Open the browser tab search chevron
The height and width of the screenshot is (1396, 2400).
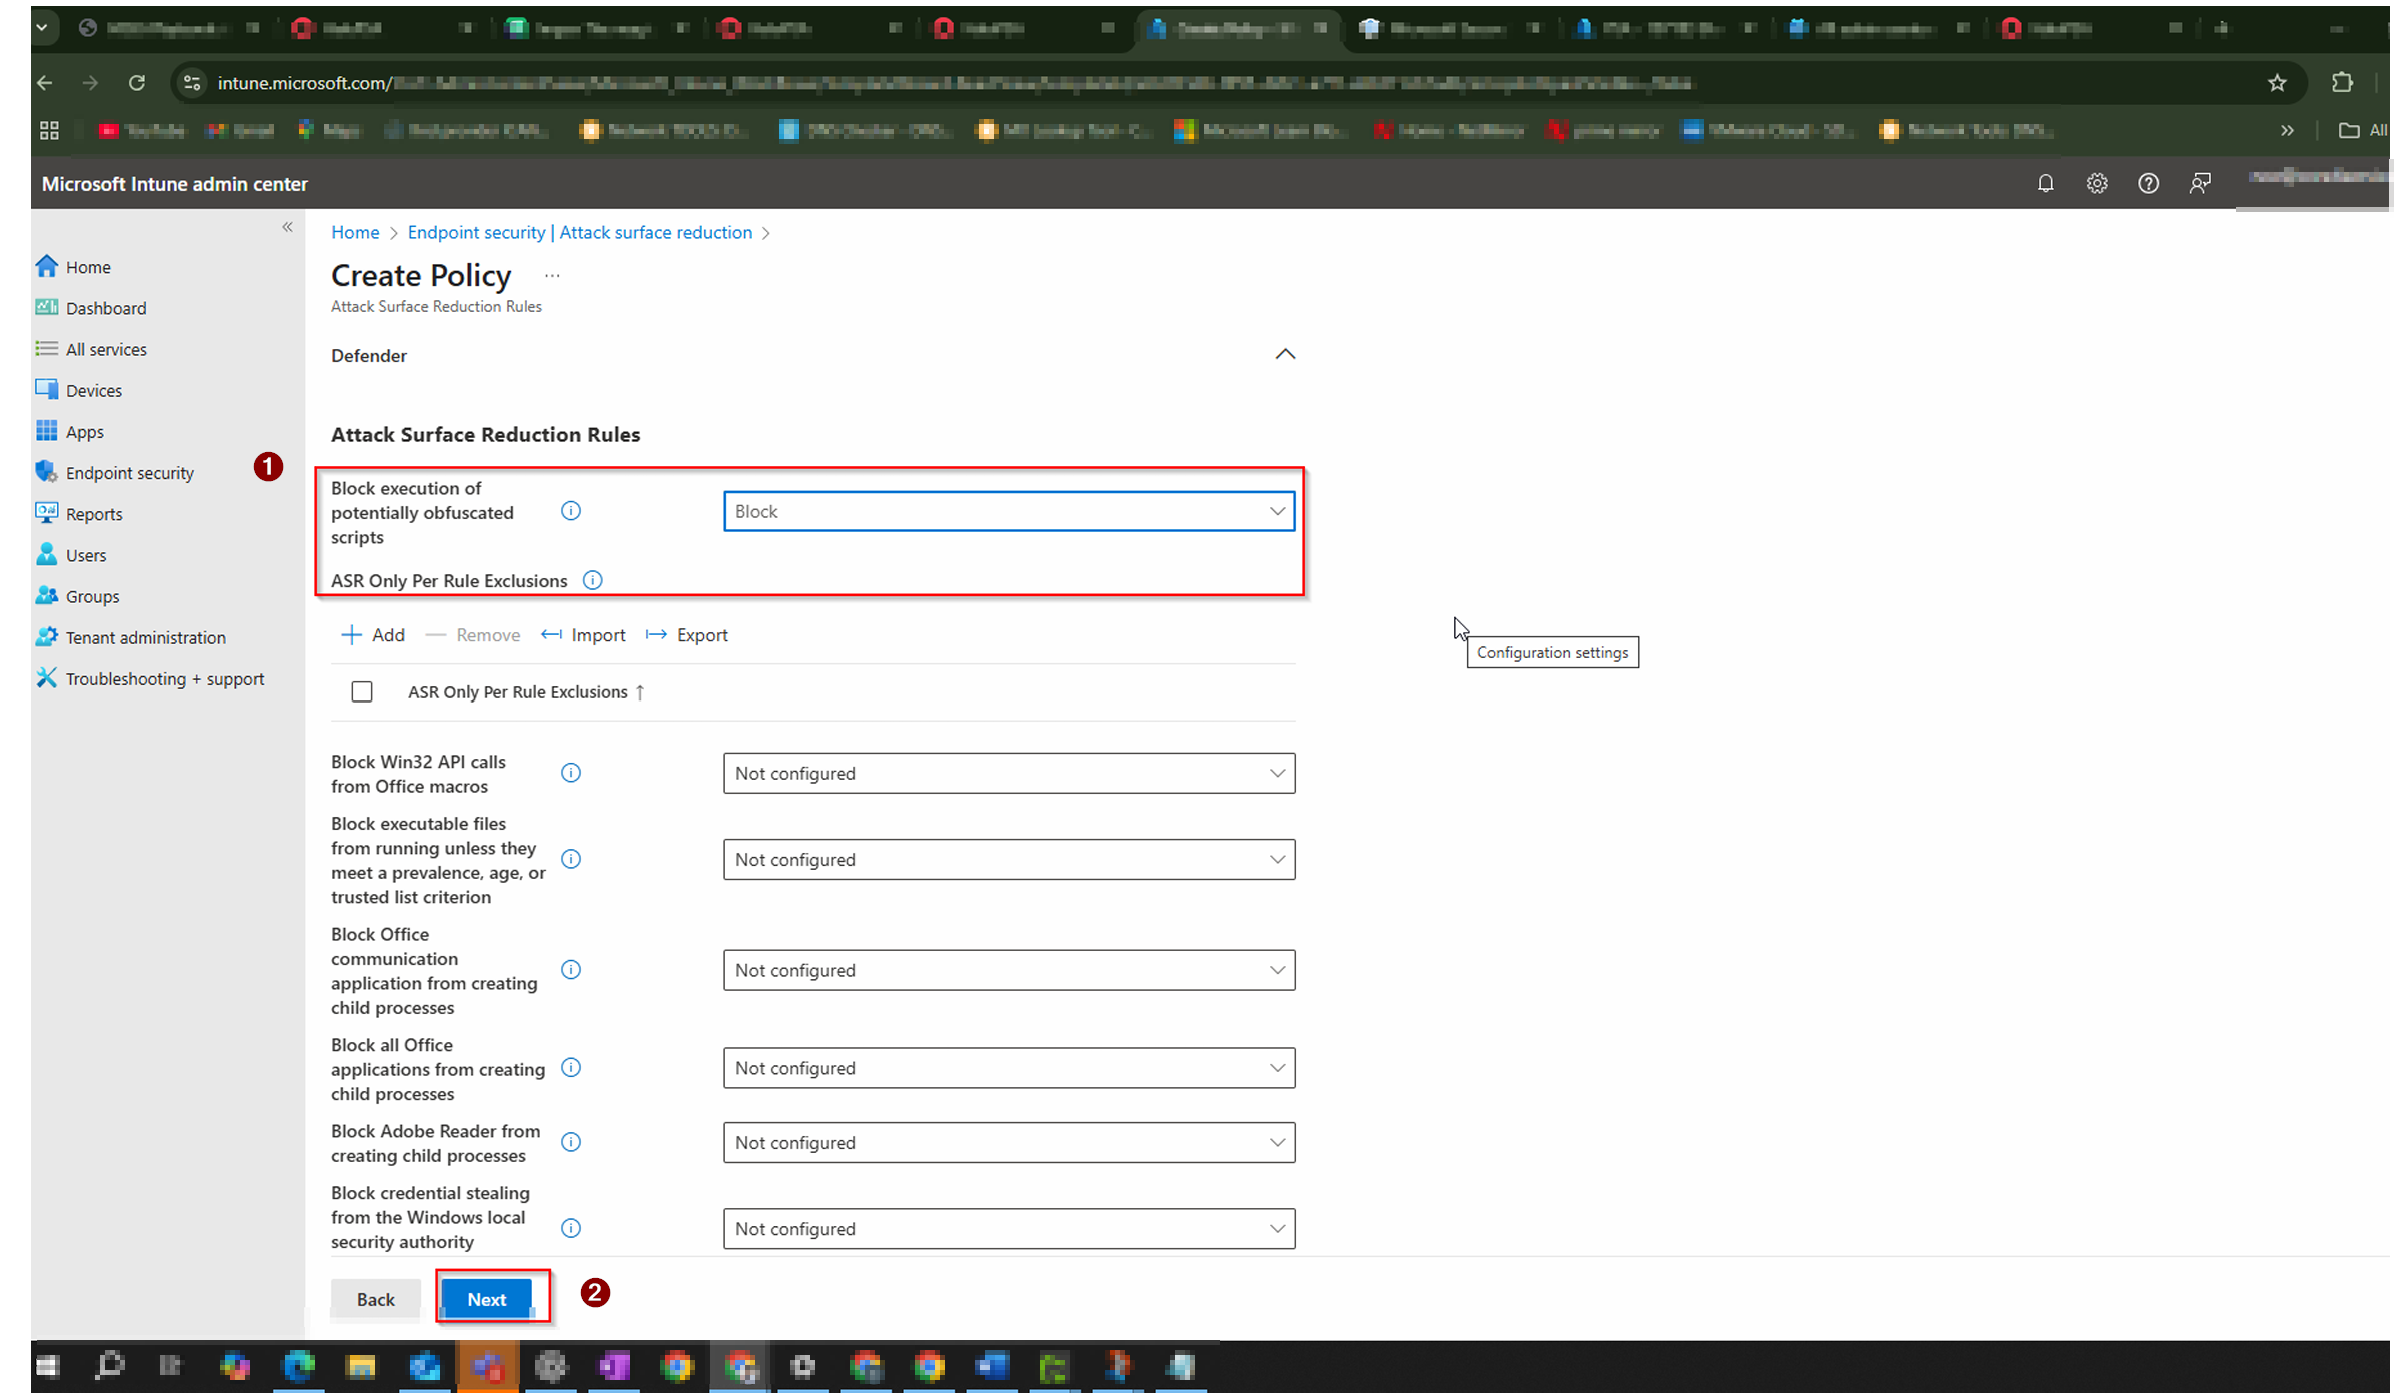42,28
